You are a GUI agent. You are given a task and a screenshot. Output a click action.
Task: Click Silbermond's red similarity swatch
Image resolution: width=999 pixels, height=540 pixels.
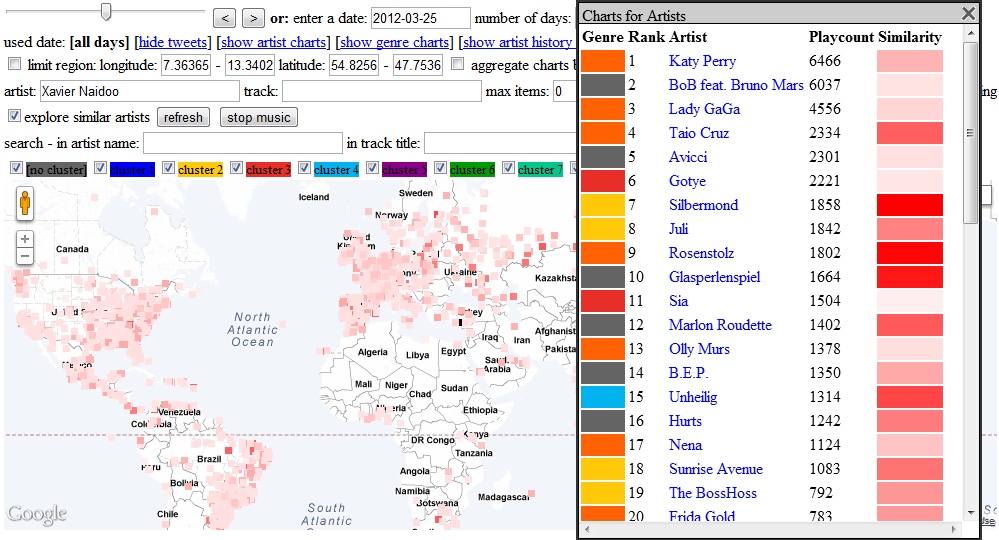[910, 205]
